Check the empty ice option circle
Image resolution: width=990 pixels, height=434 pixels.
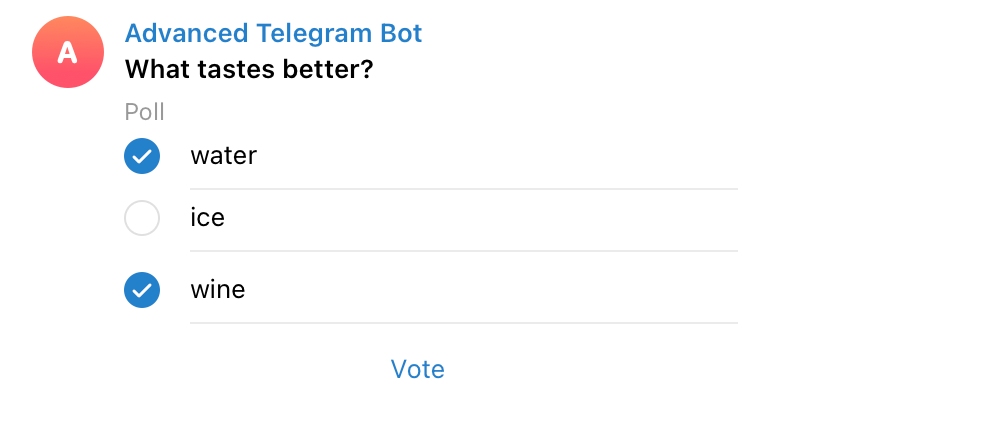coord(142,218)
